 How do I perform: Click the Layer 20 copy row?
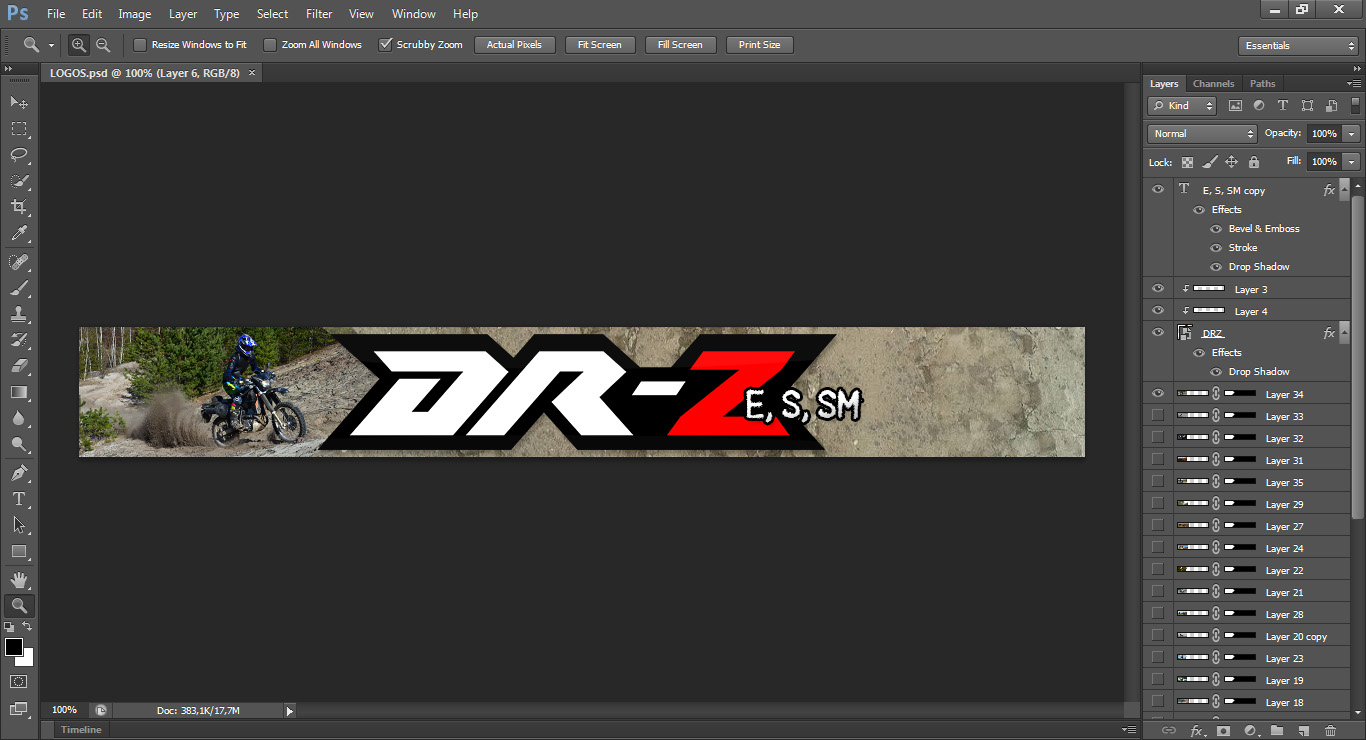point(1246,636)
